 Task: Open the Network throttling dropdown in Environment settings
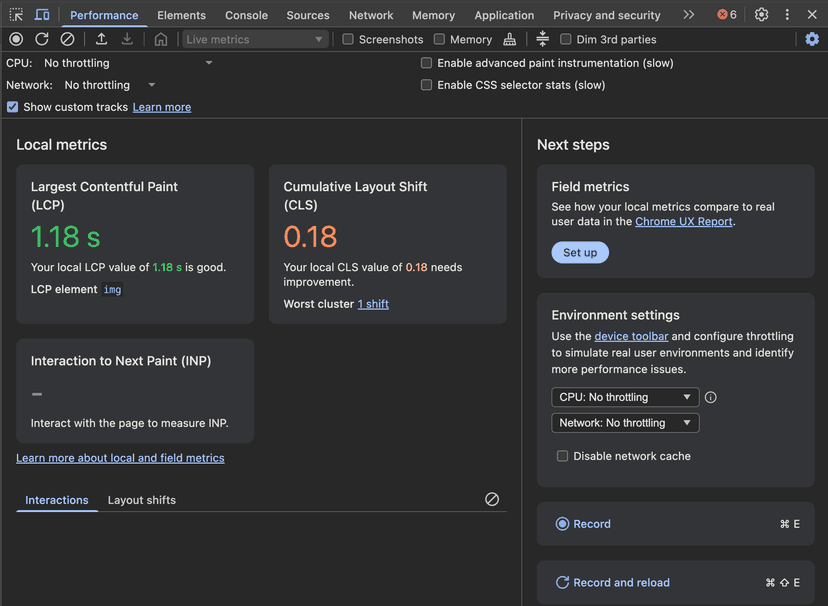point(625,423)
